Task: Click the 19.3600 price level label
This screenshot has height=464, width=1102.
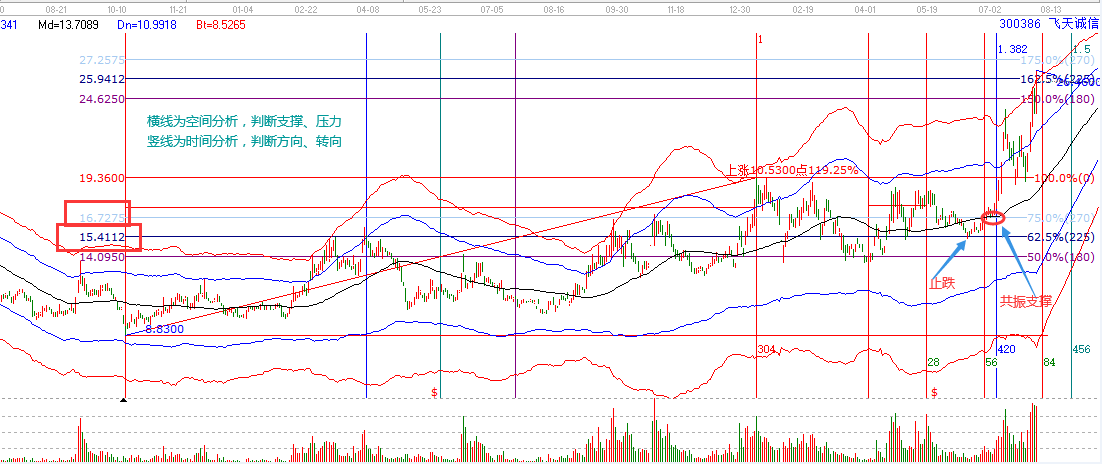Action: [x=101, y=178]
